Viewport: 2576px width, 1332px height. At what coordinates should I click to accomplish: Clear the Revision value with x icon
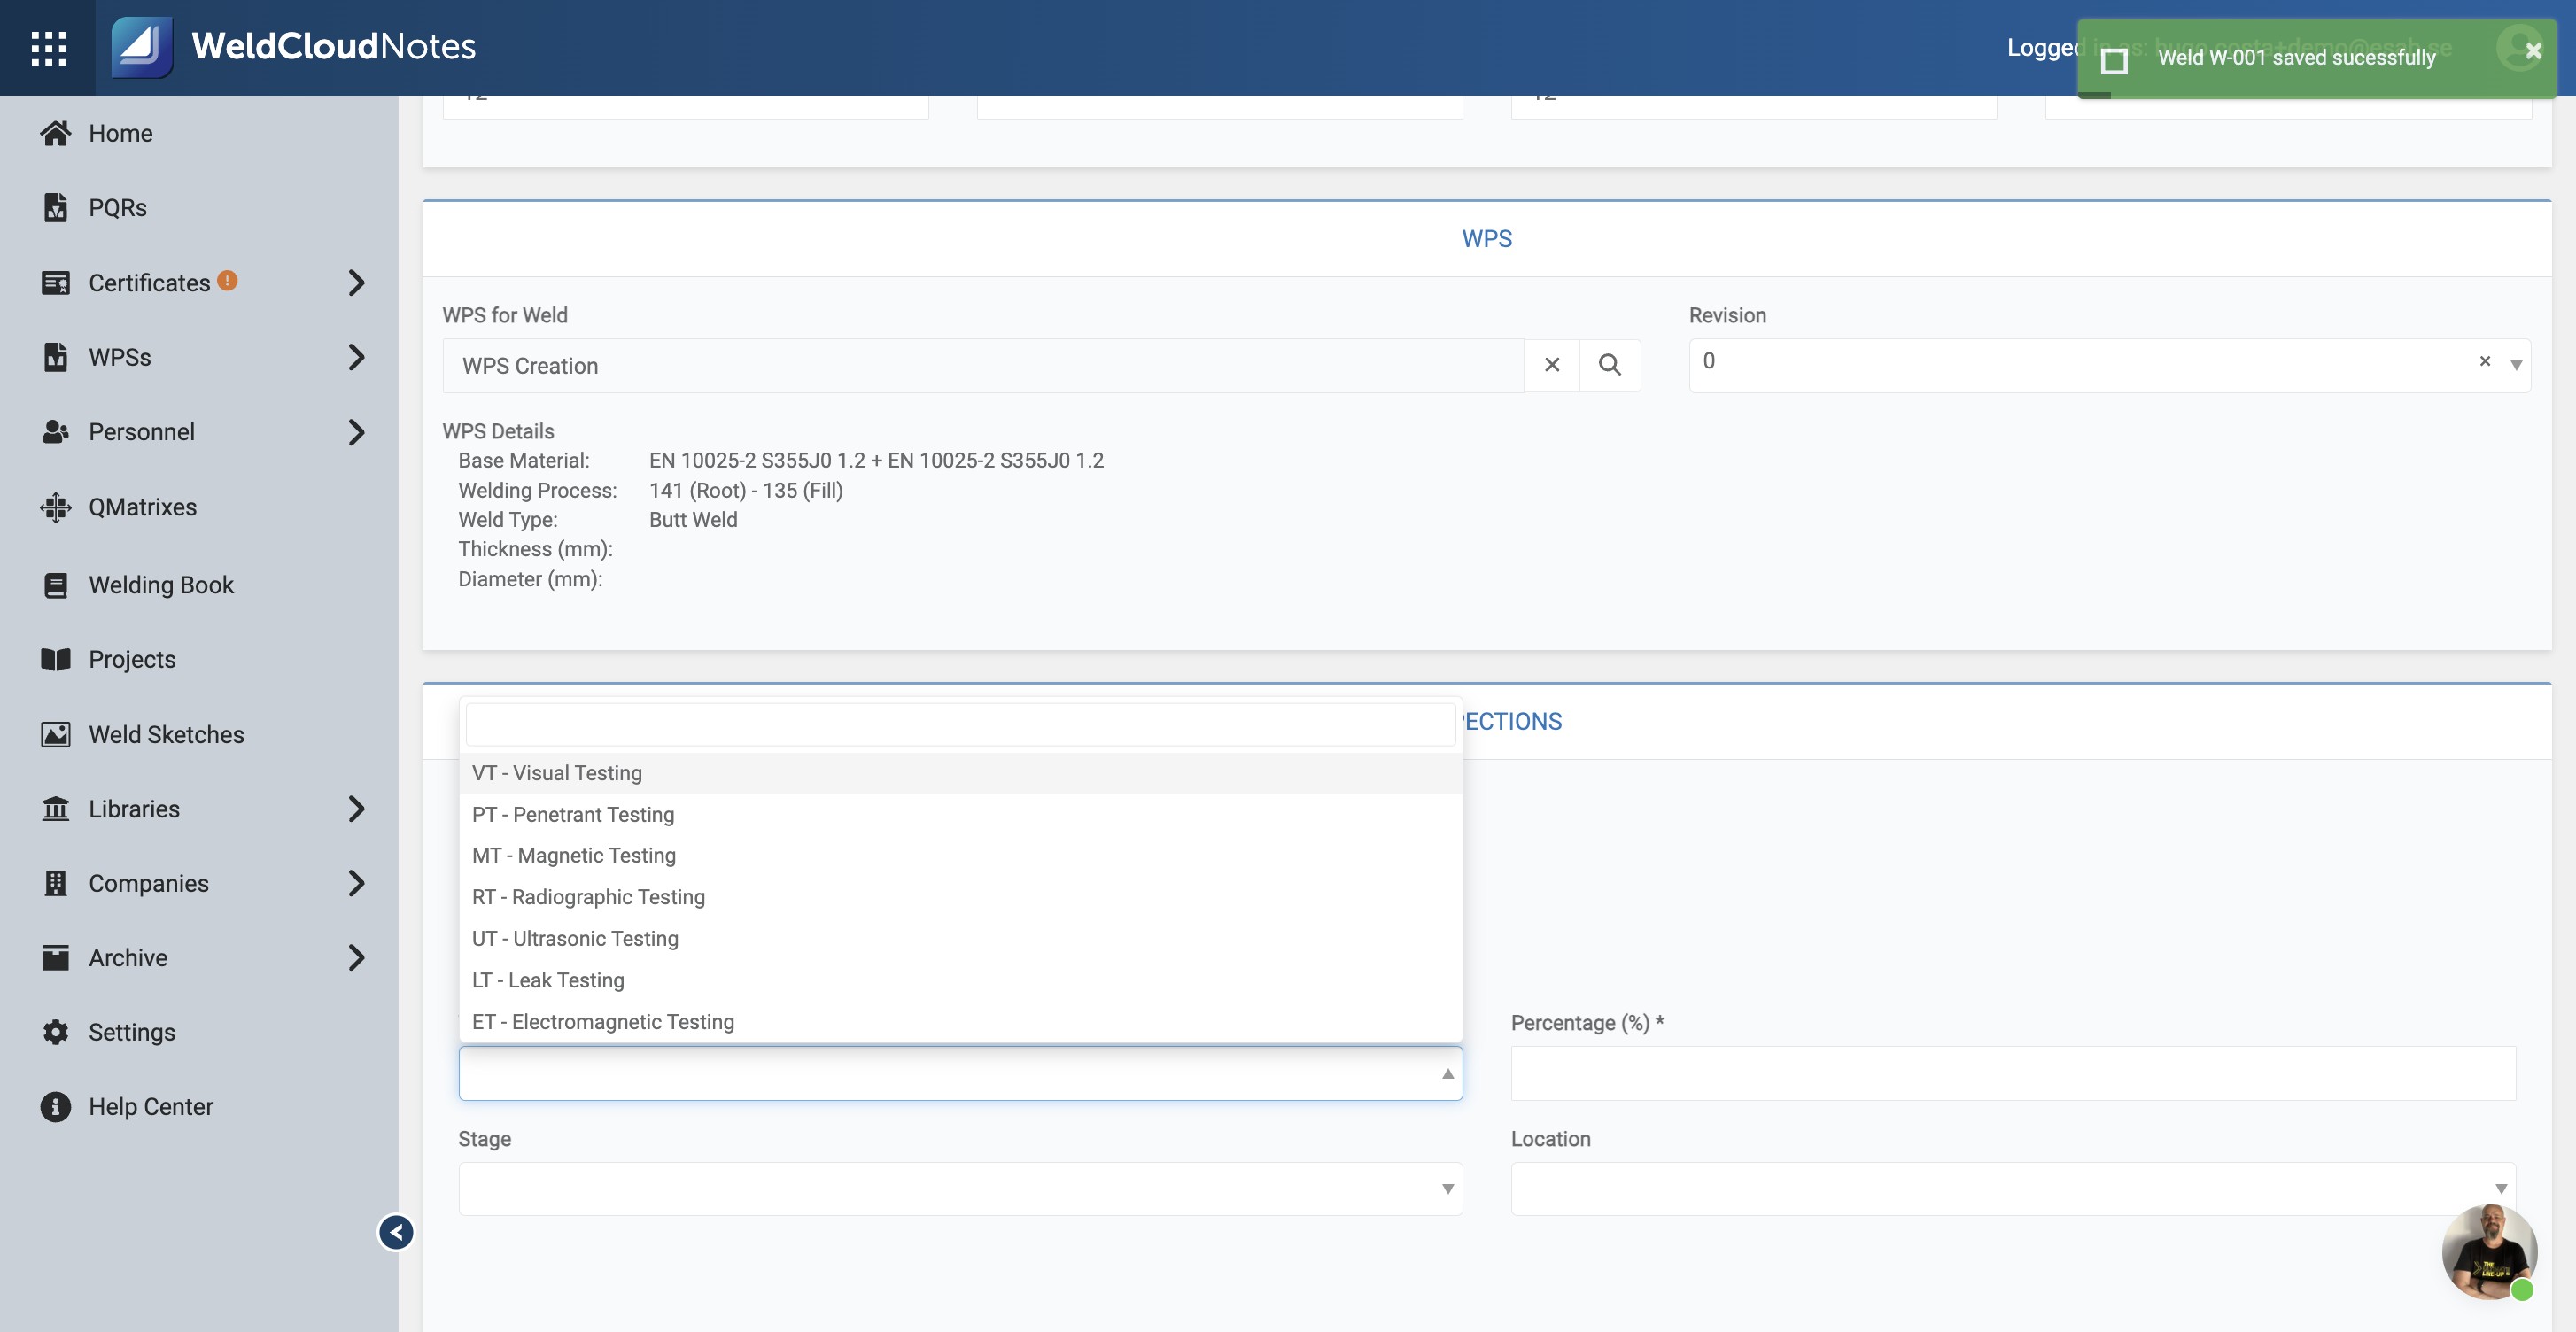[2485, 361]
